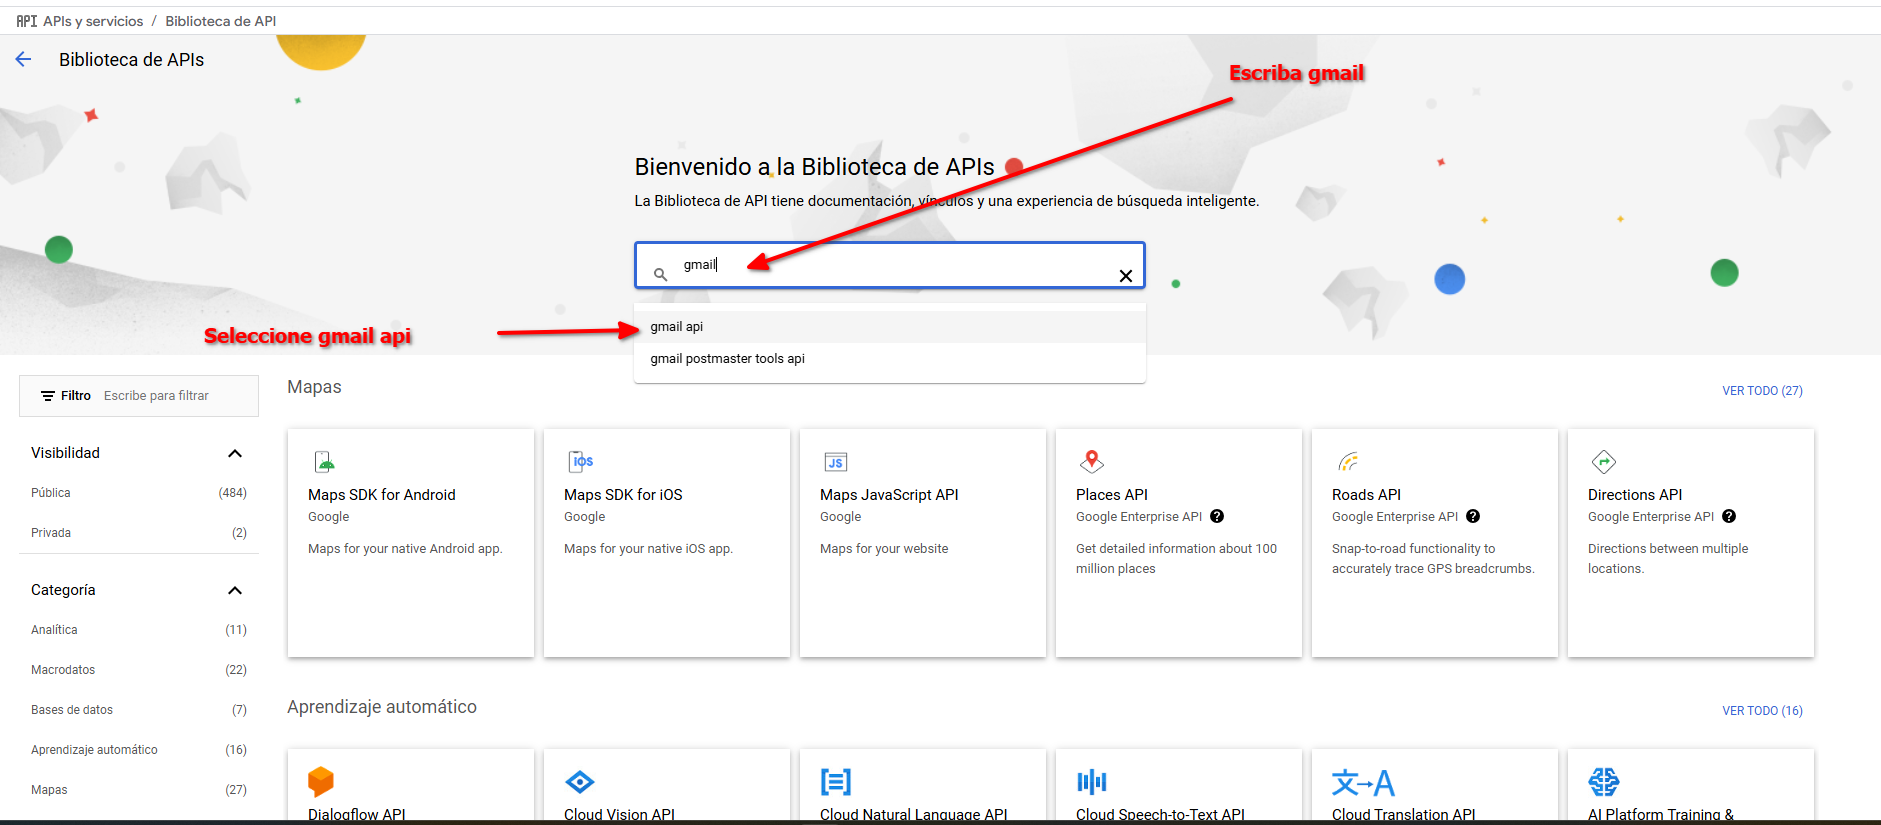1881x825 pixels.
Task: Open the Maps SDK for iOS icon
Action: (x=581, y=462)
